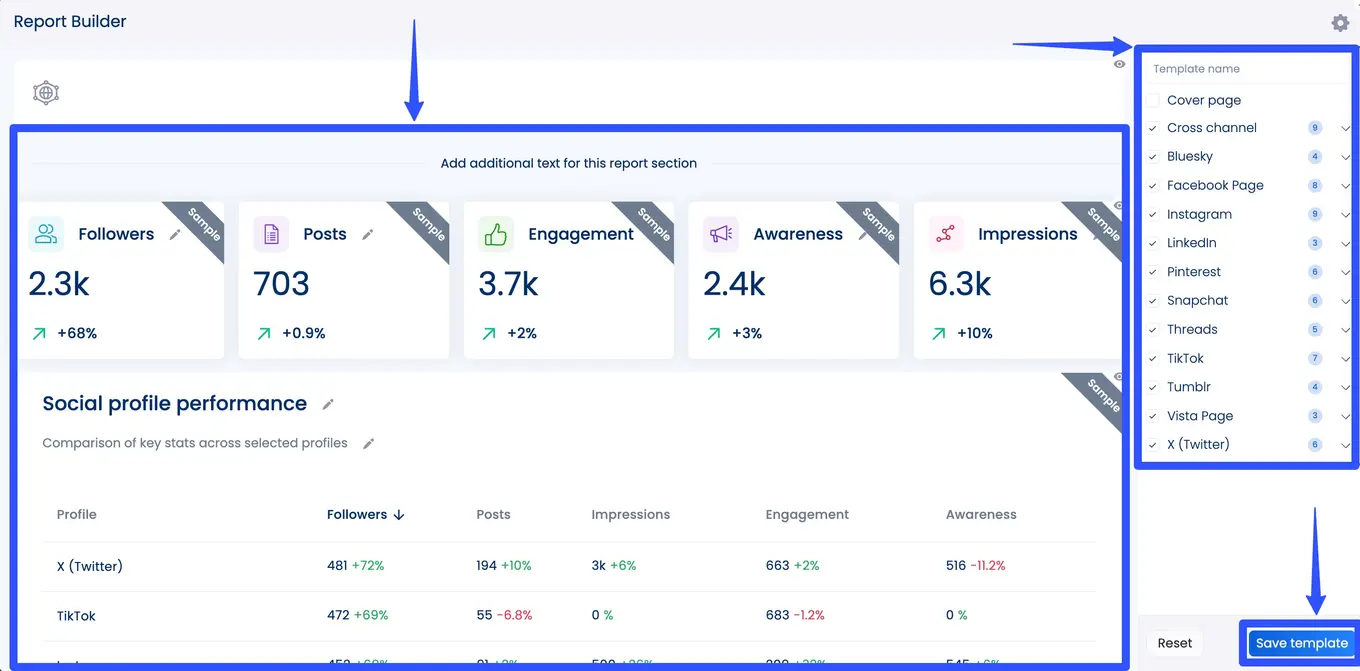Edit the comparison subtitle via pencil icon
This screenshot has width=1360, height=671.
(x=369, y=443)
